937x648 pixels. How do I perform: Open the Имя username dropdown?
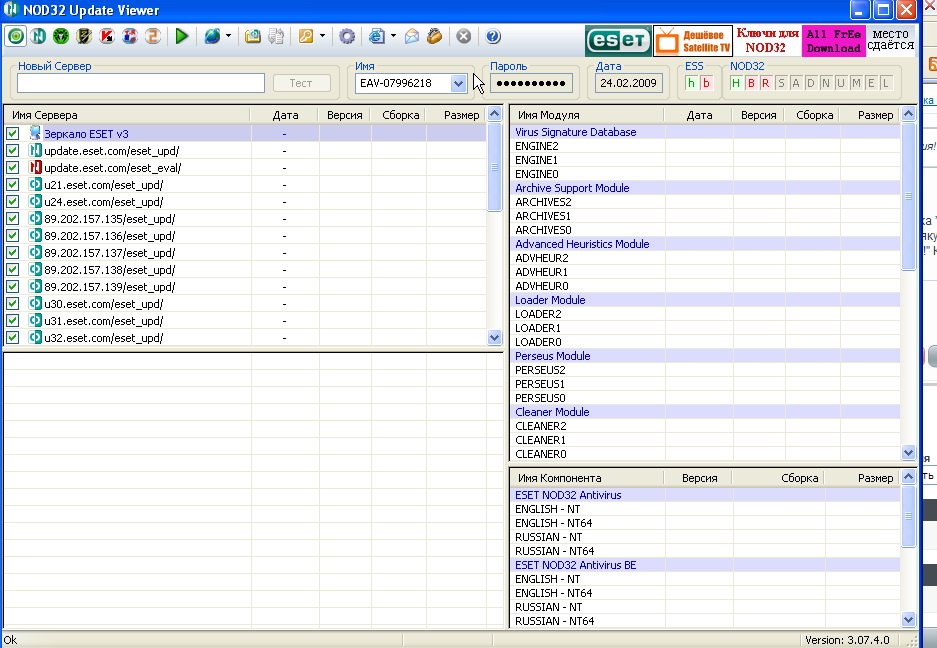458,84
